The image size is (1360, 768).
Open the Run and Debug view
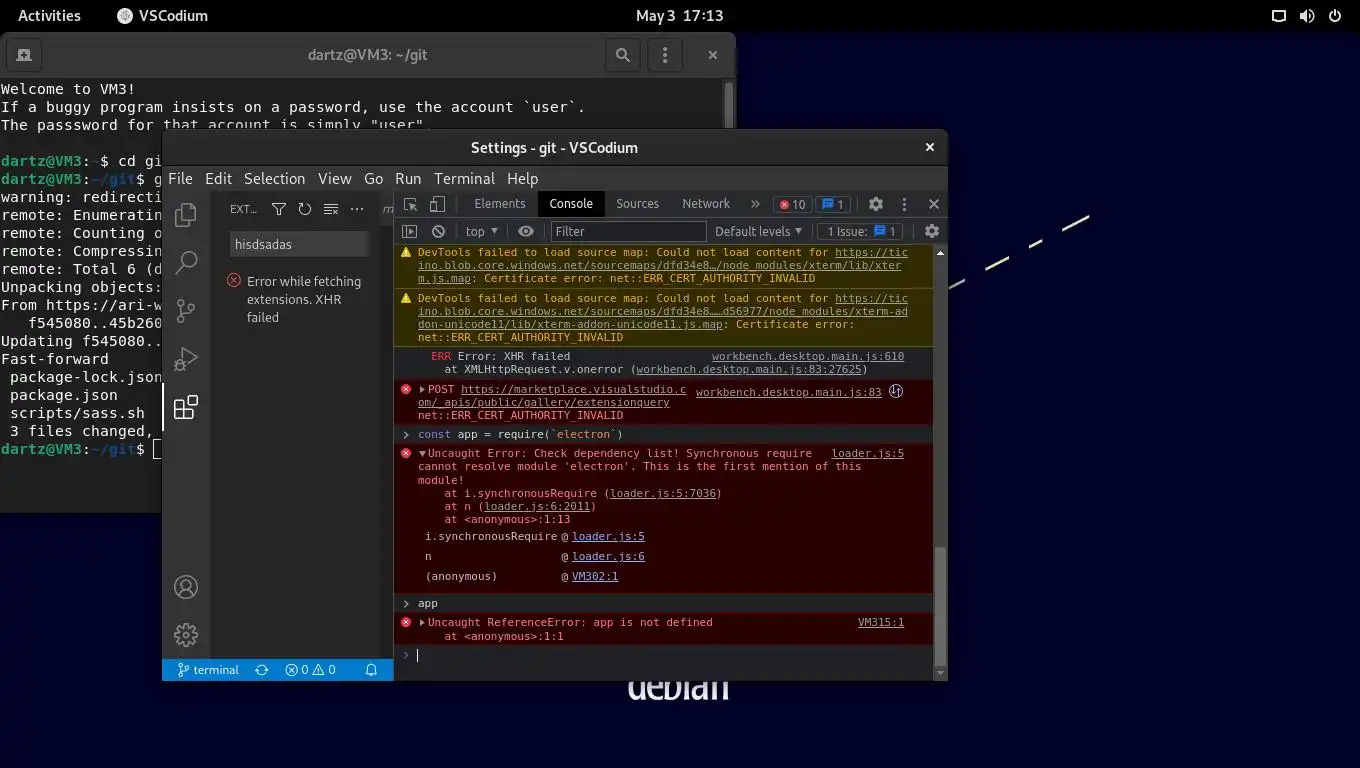pos(186,359)
